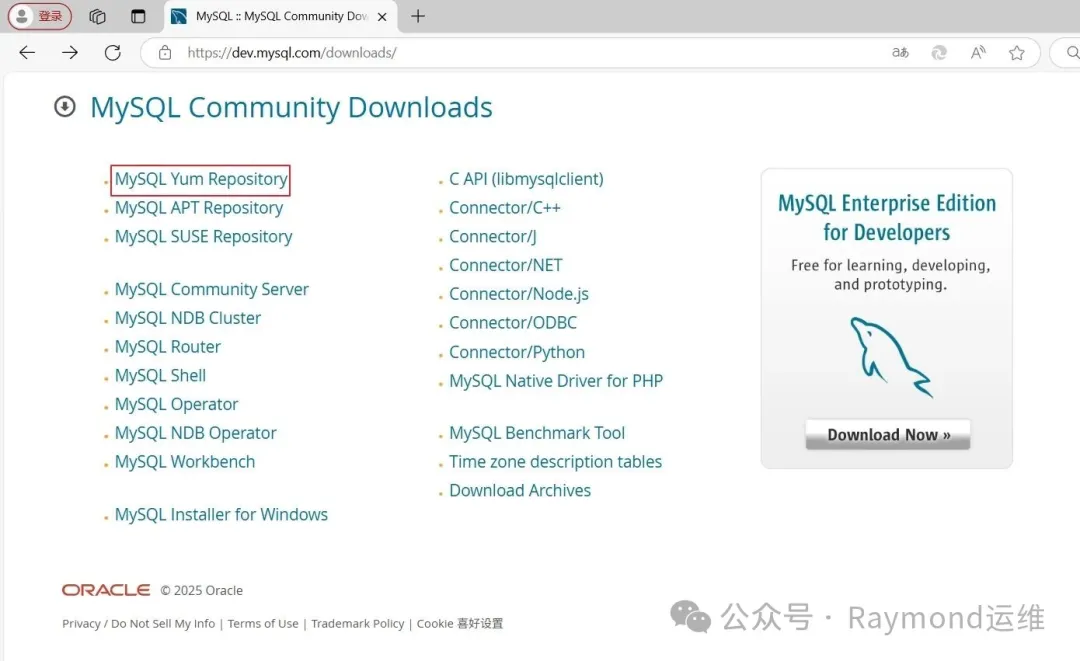Image resolution: width=1080 pixels, height=661 pixels.
Task: Click the MySQL dolphin logo image
Action: (x=890, y=357)
